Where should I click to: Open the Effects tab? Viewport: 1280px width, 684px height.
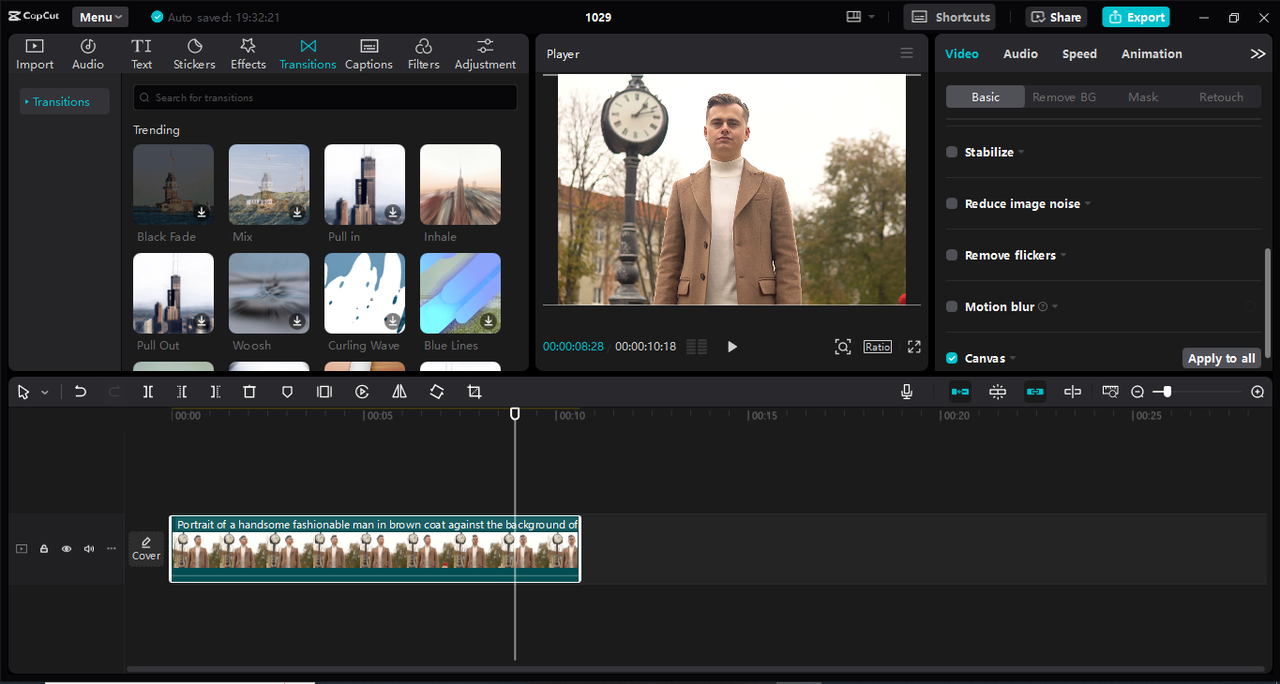point(248,54)
